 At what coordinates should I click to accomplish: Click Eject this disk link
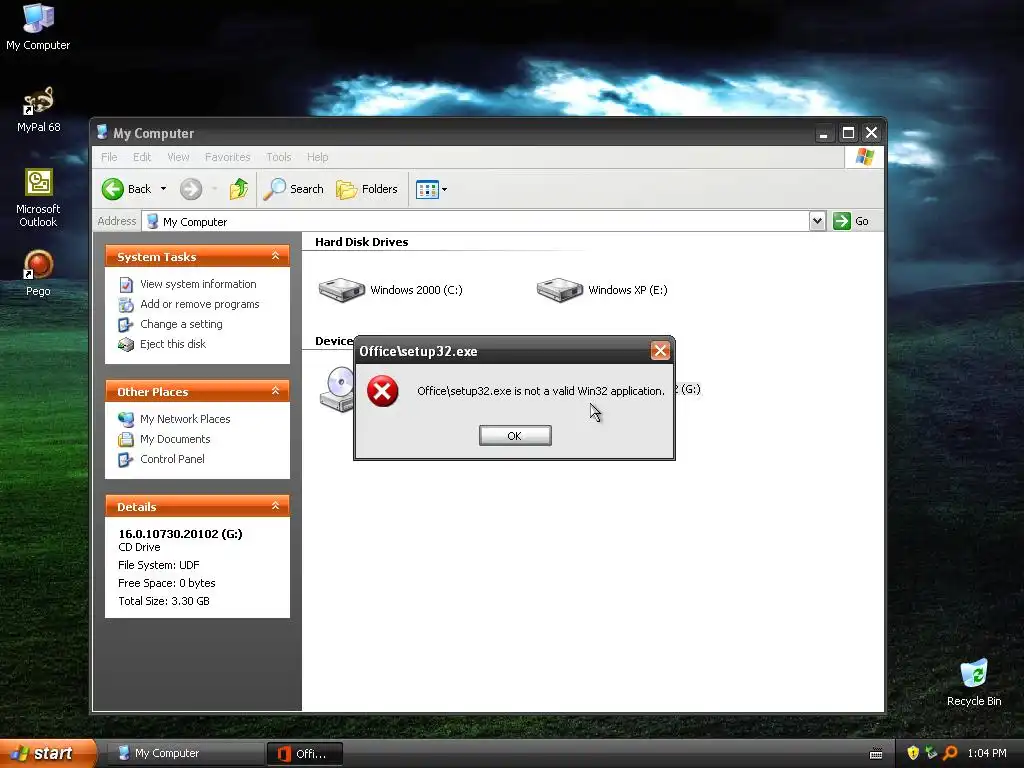click(172, 344)
